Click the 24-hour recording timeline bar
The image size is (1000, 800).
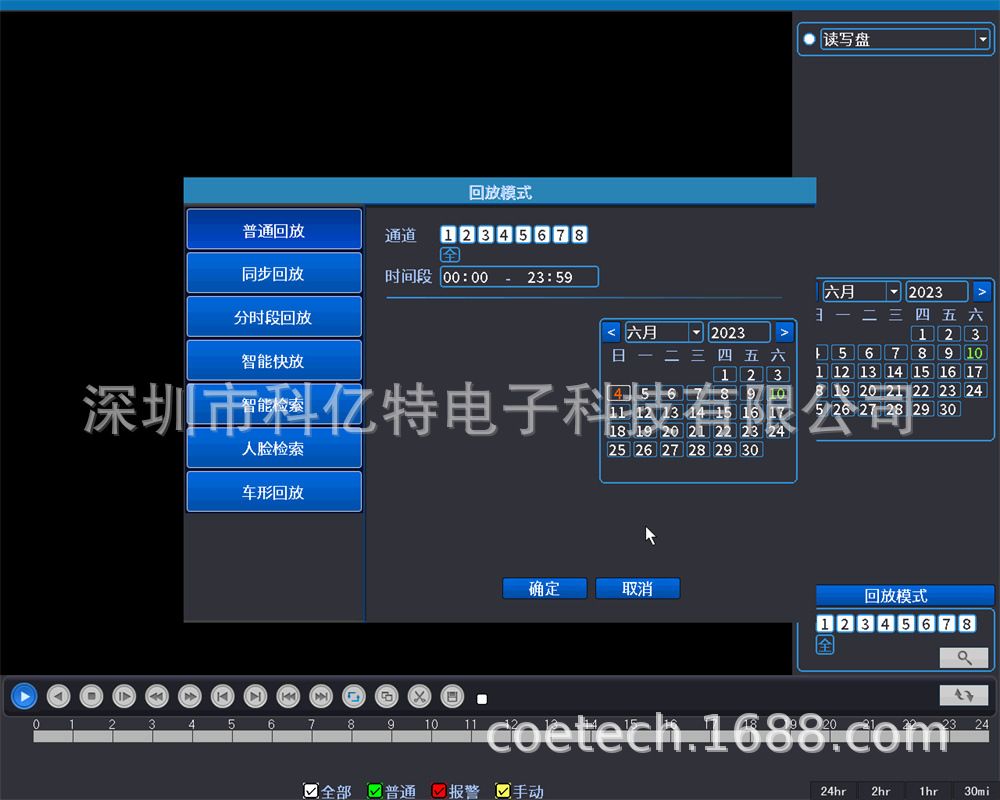511,736
